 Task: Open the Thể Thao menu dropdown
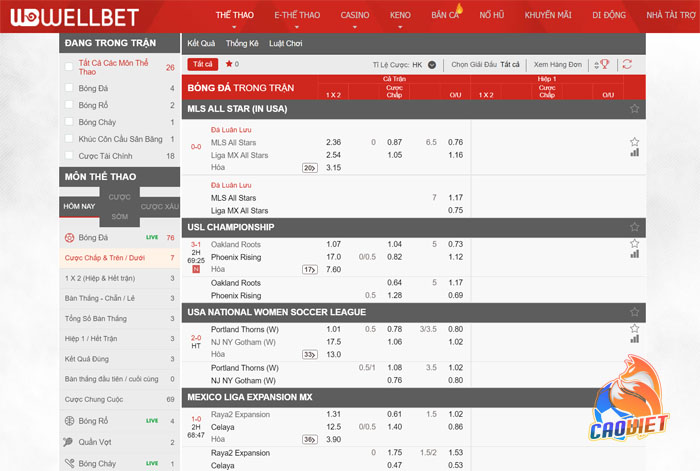[234, 15]
